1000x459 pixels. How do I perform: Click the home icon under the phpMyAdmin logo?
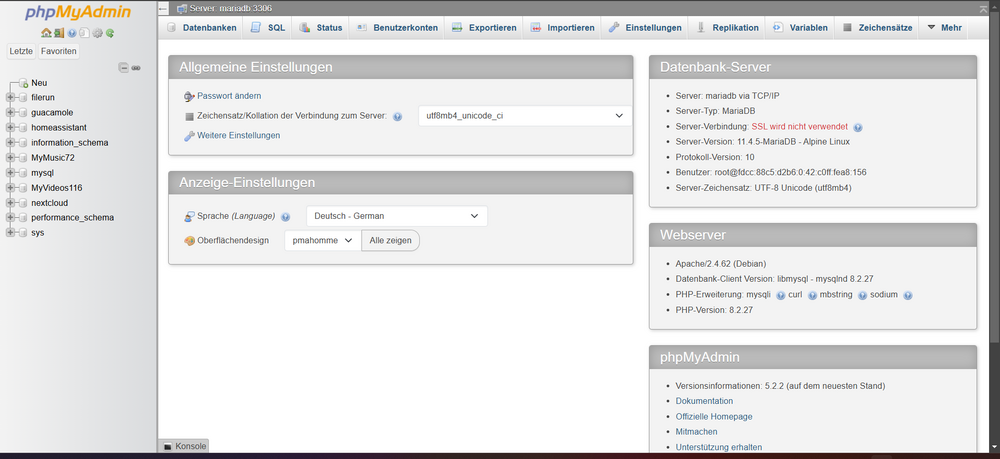(x=46, y=33)
